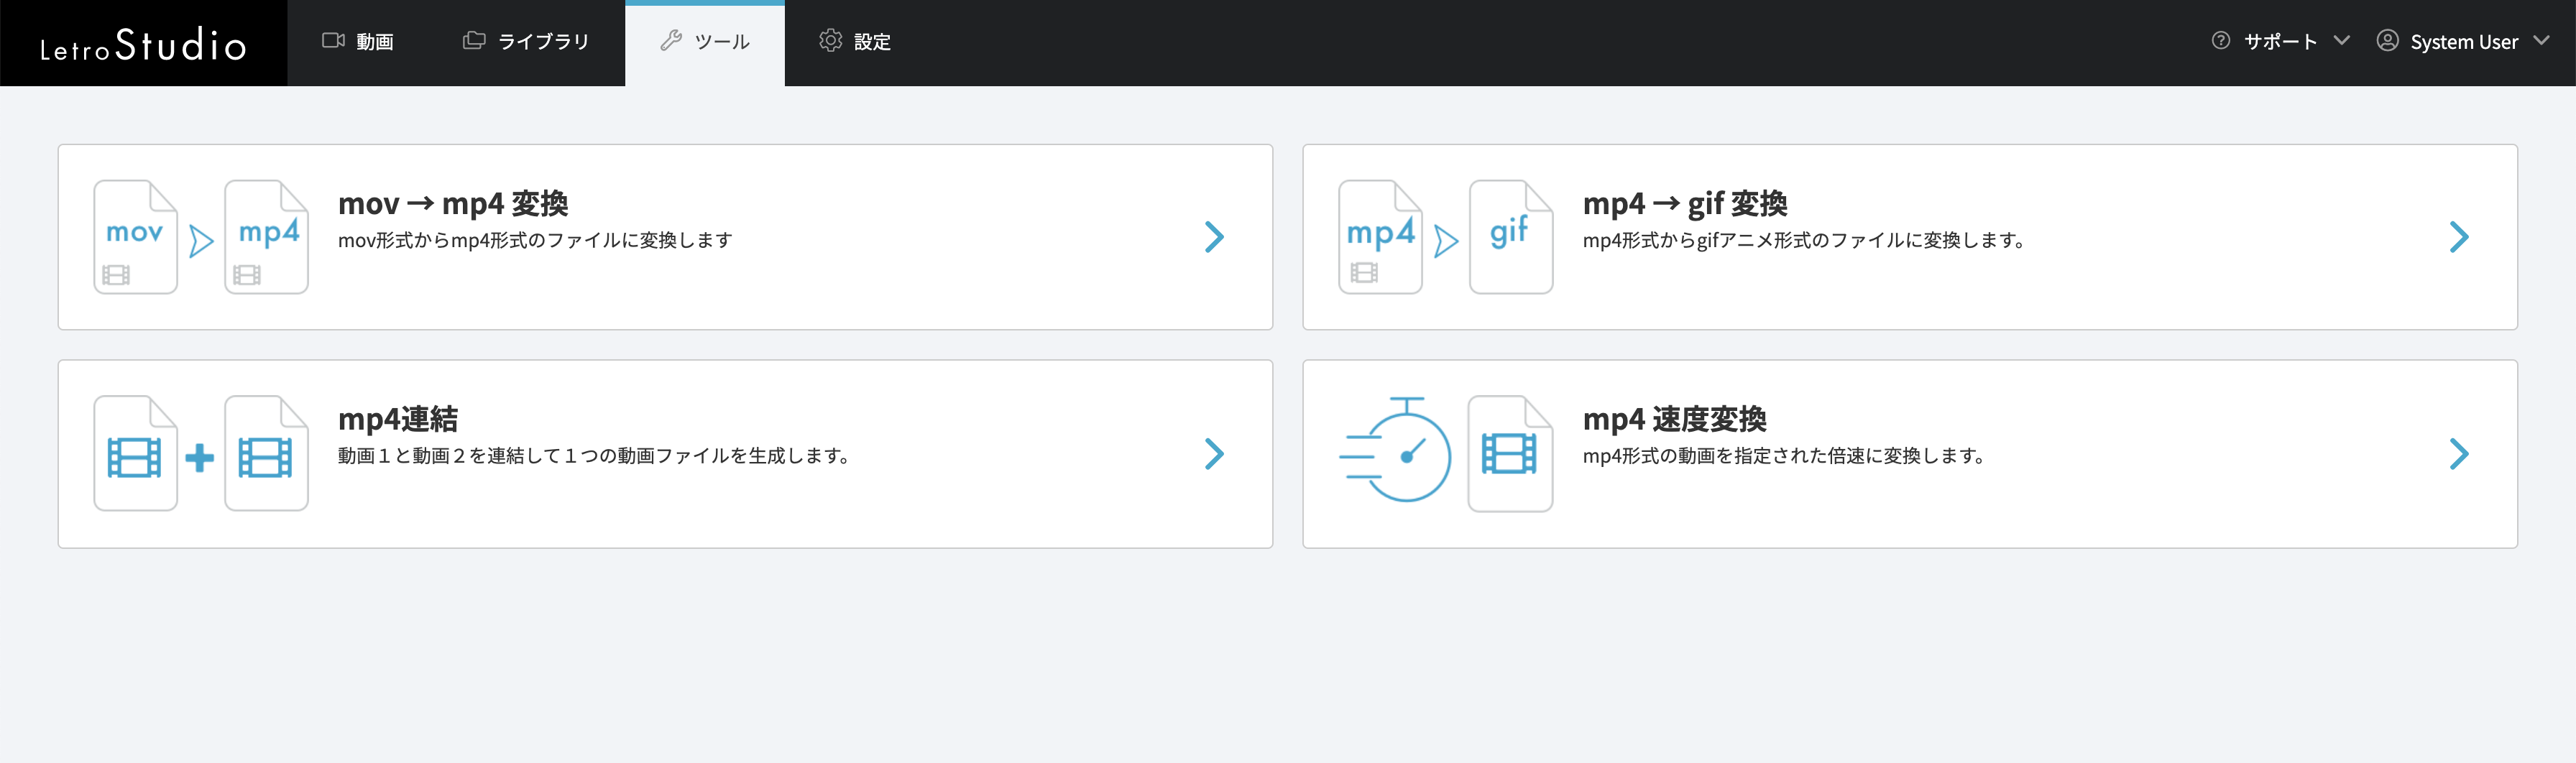Open the mp4 速度変換 title
The width and height of the screenshot is (2576, 763).
[1675, 420]
